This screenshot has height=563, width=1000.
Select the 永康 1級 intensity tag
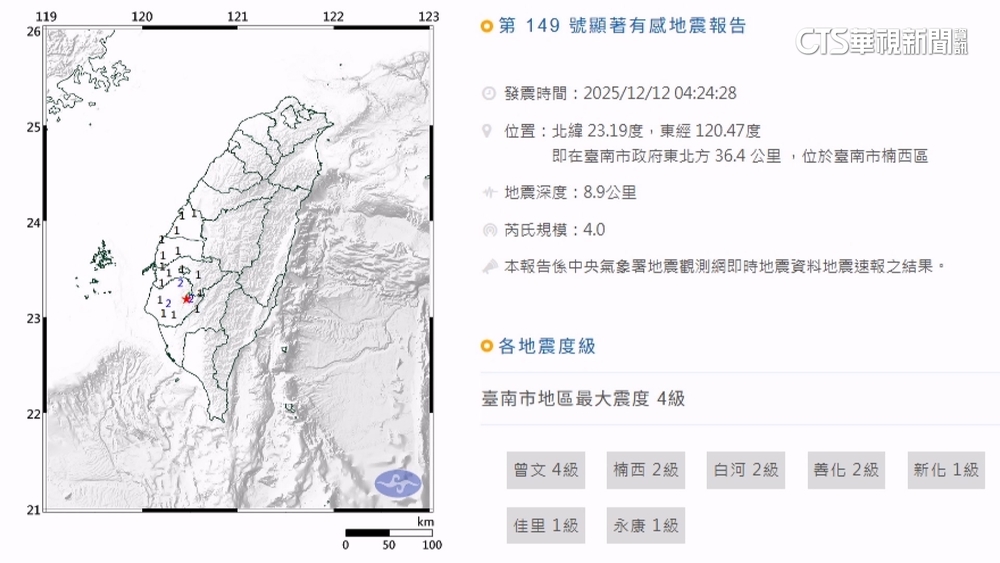[645, 525]
